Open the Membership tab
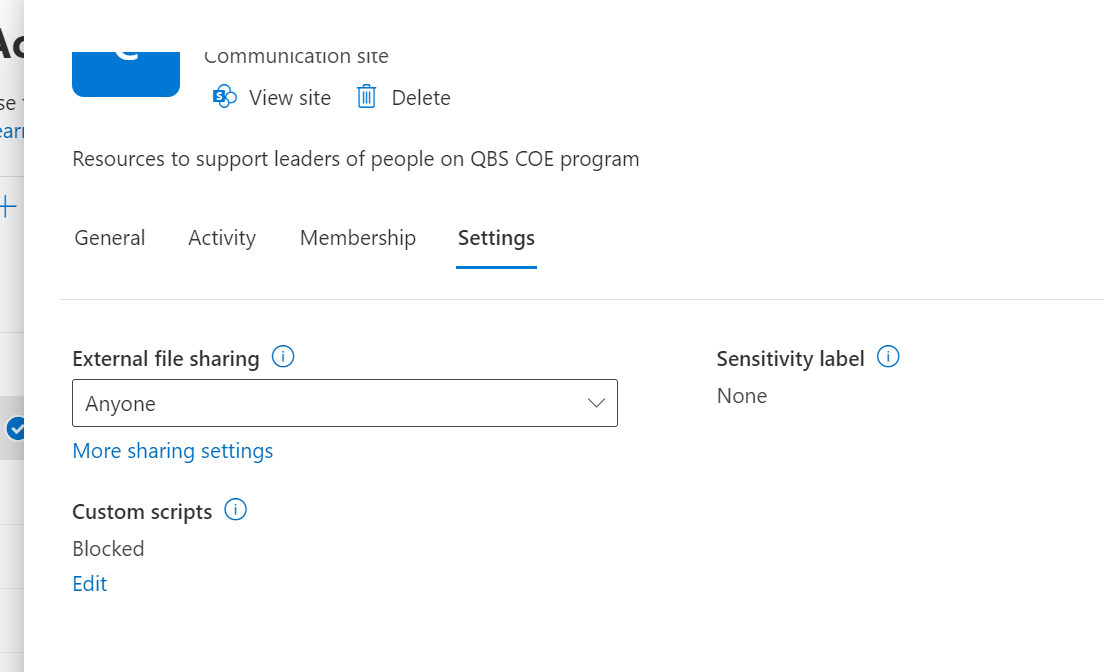 click(x=358, y=238)
